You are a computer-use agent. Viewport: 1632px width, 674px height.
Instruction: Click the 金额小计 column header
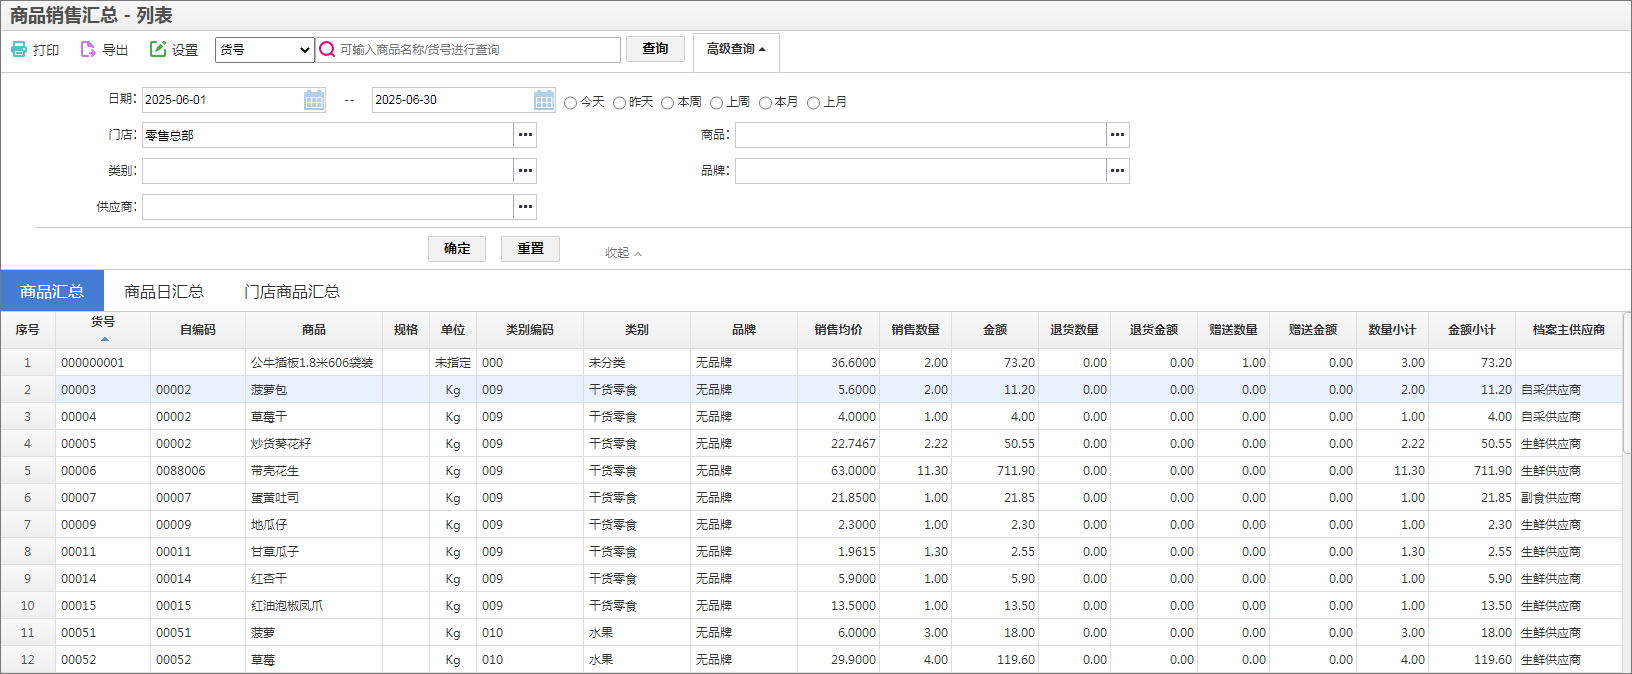1472,329
